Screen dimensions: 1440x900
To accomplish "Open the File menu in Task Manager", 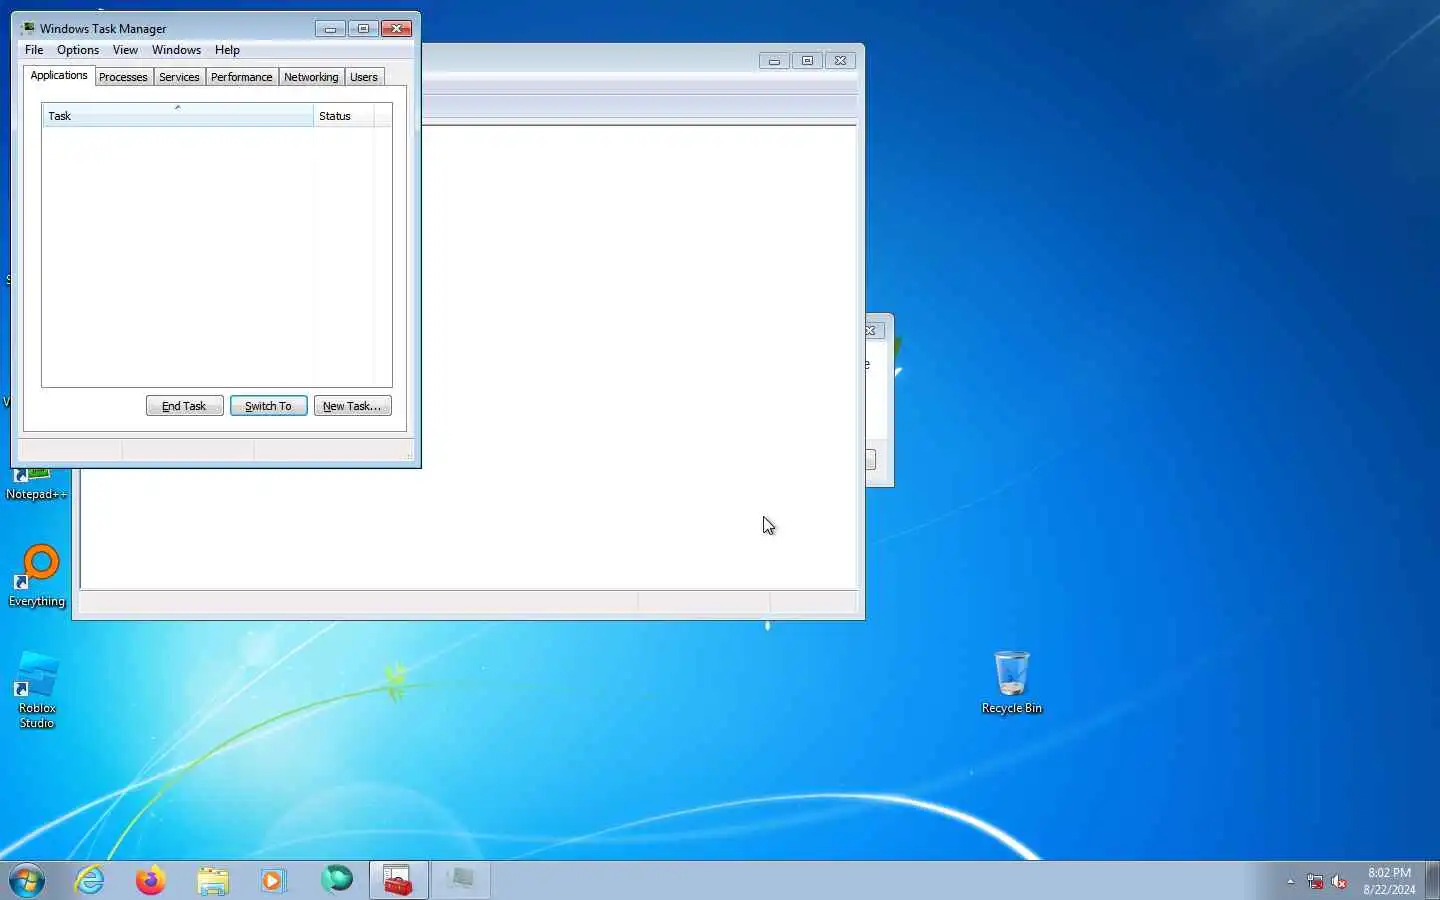I will tap(34, 50).
